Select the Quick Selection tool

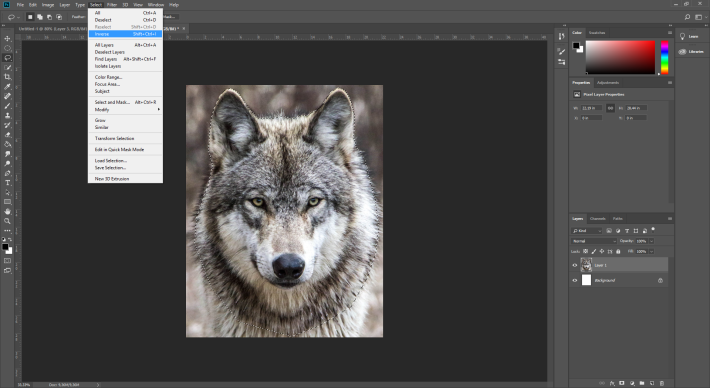7,67
